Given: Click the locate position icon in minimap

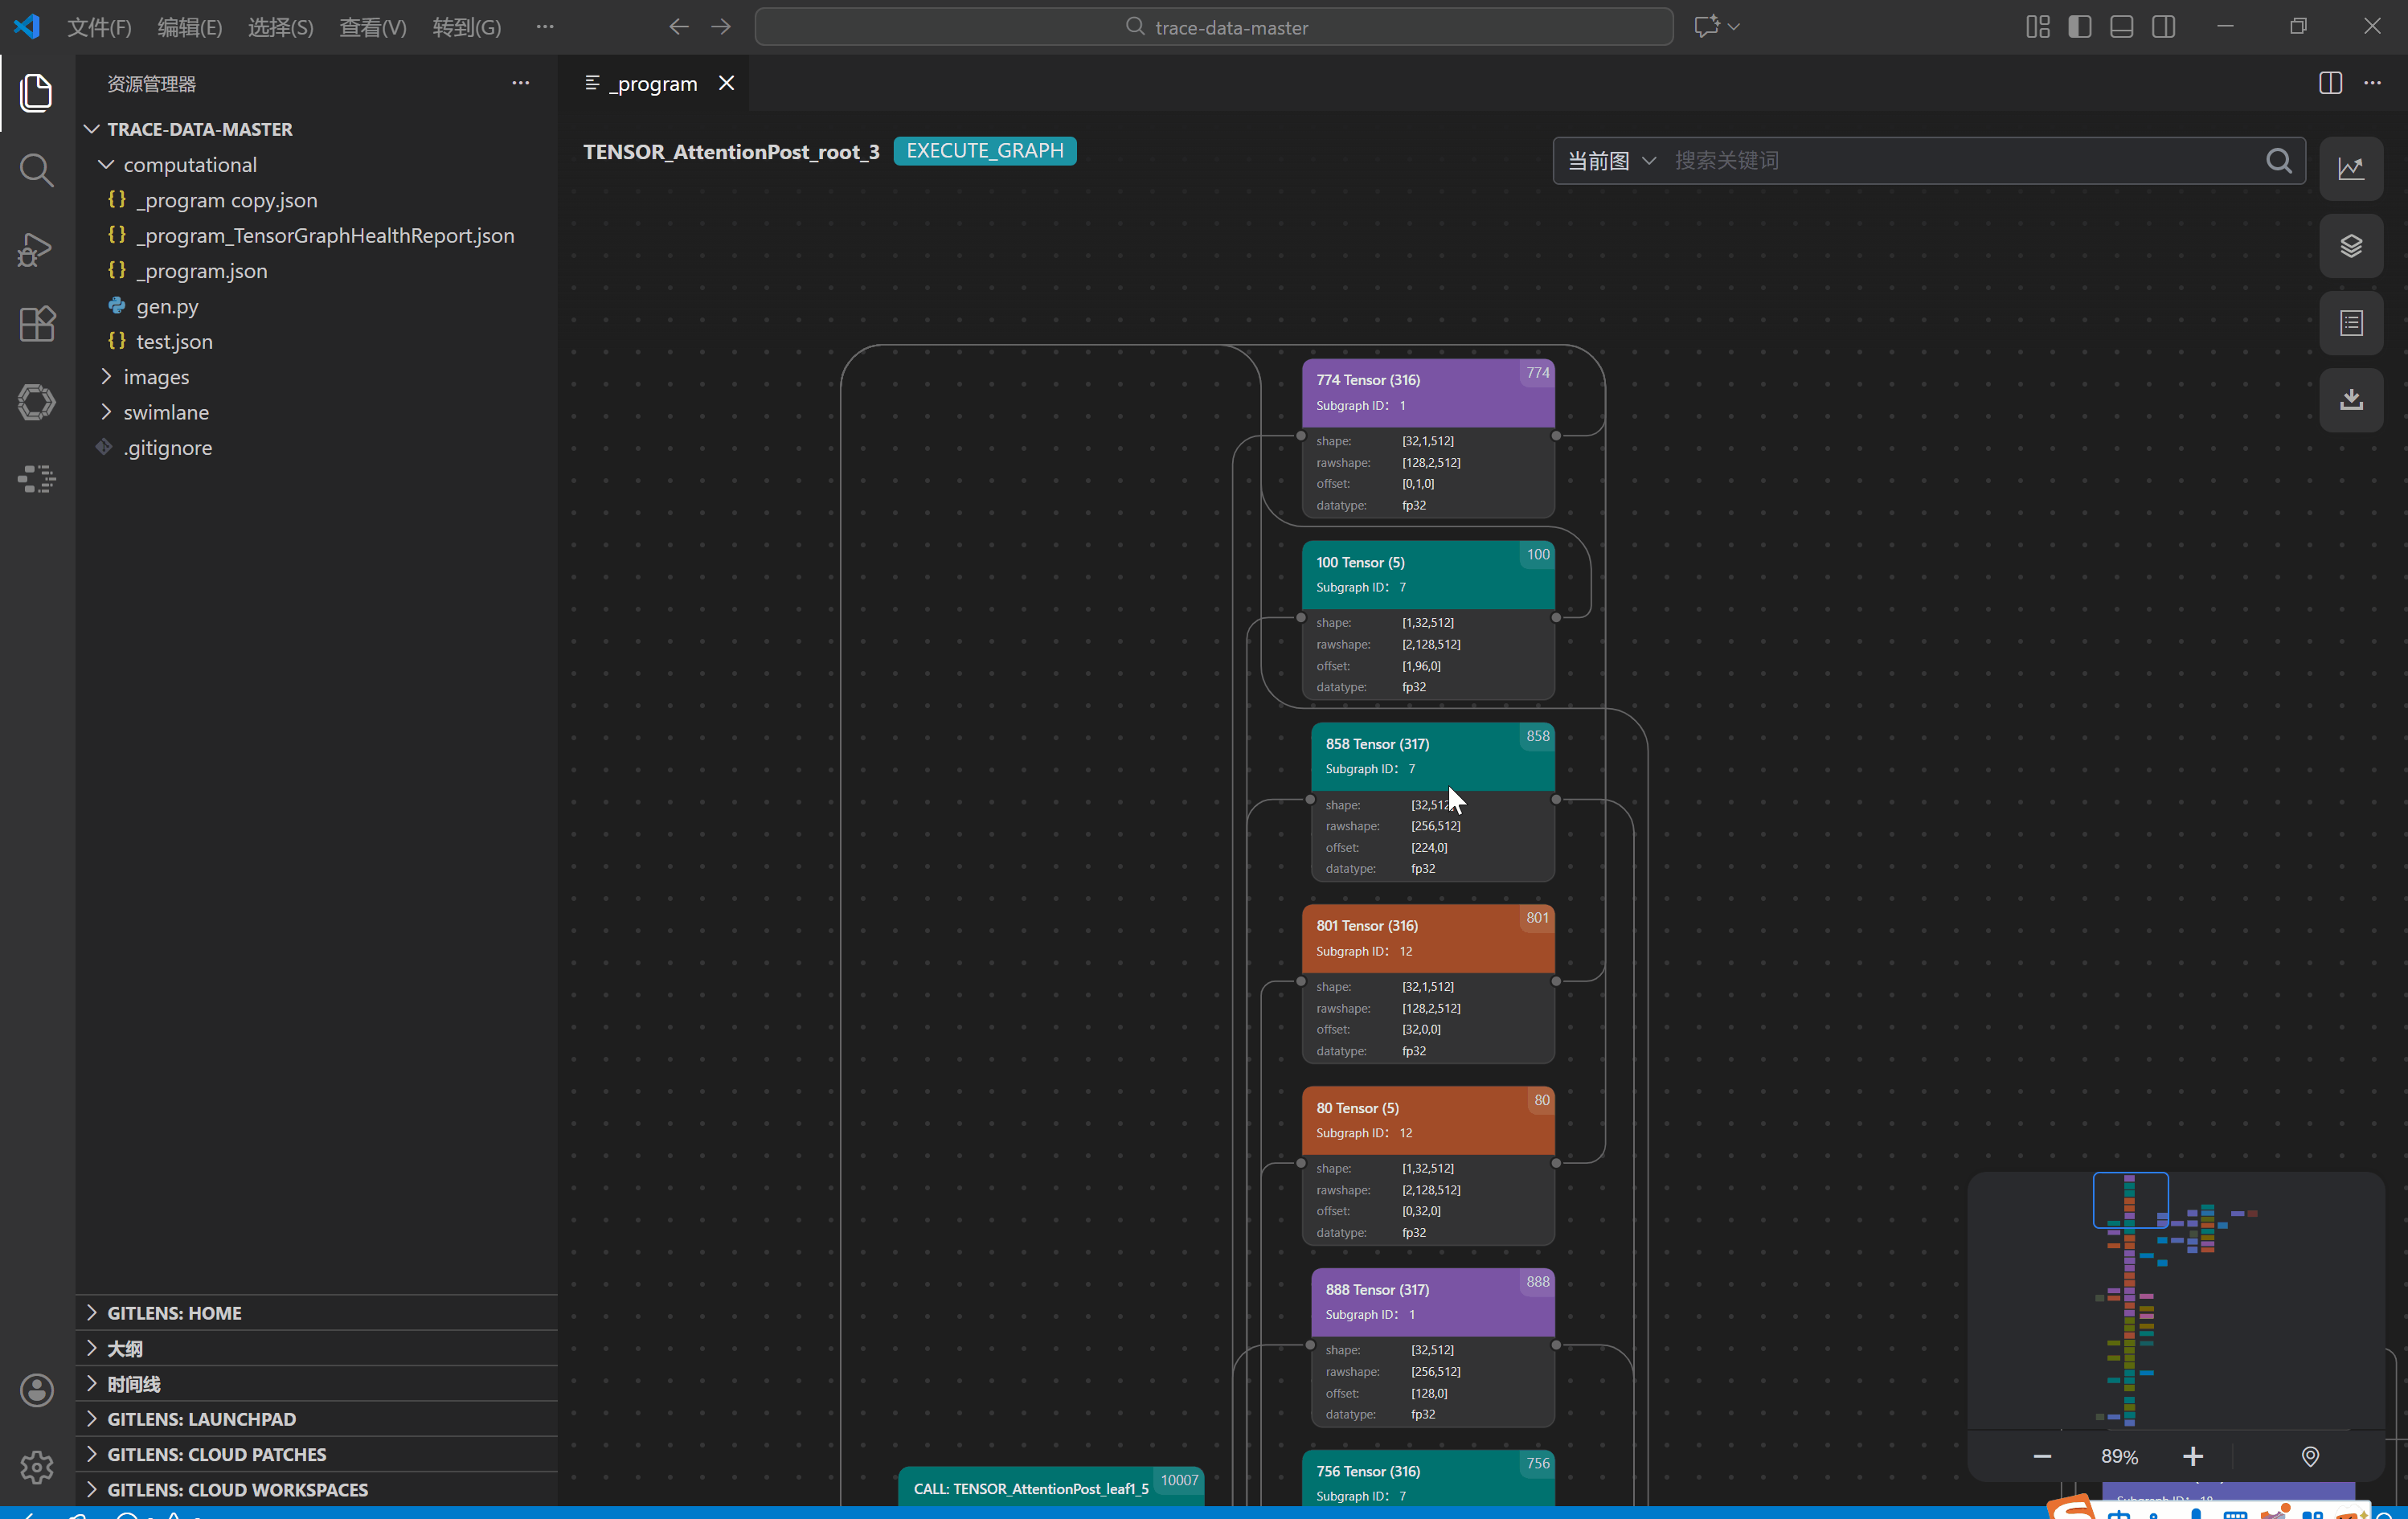Looking at the screenshot, I should tap(2310, 1456).
